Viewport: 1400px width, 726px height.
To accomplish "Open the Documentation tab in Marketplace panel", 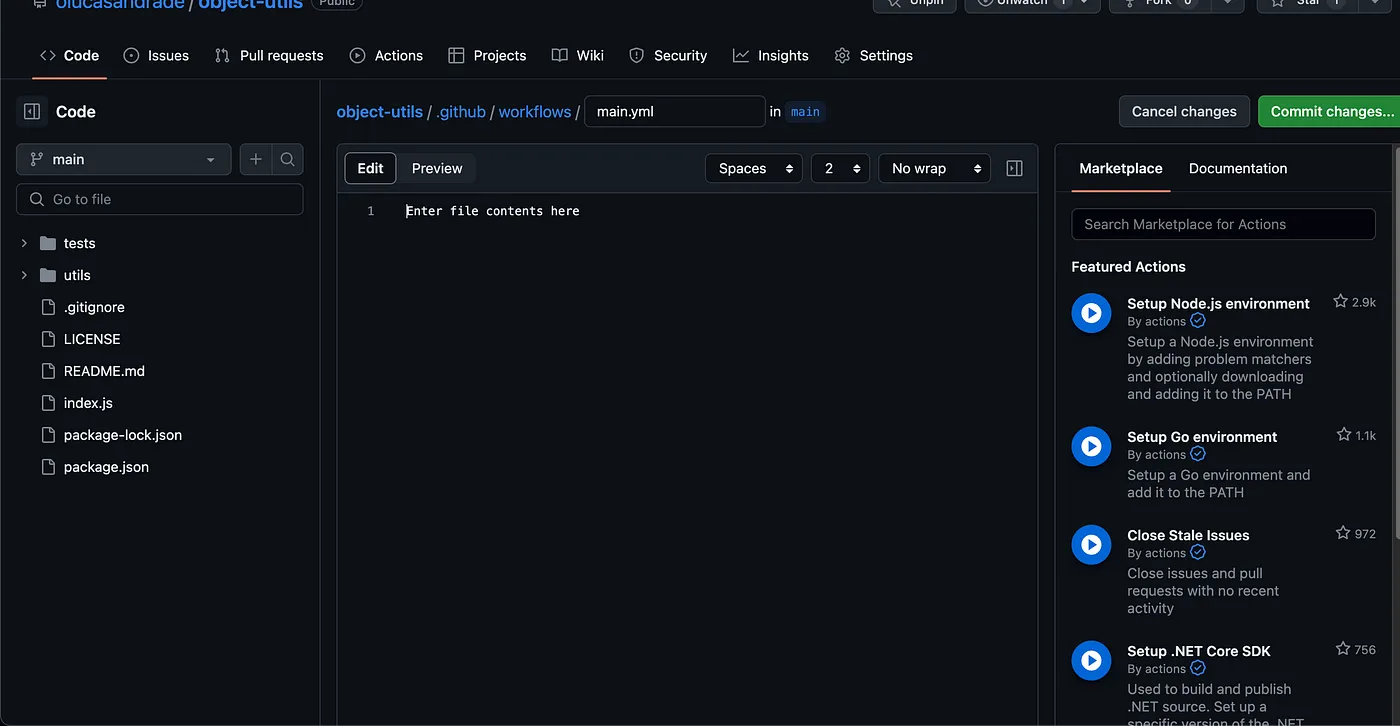I will (x=1237, y=168).
